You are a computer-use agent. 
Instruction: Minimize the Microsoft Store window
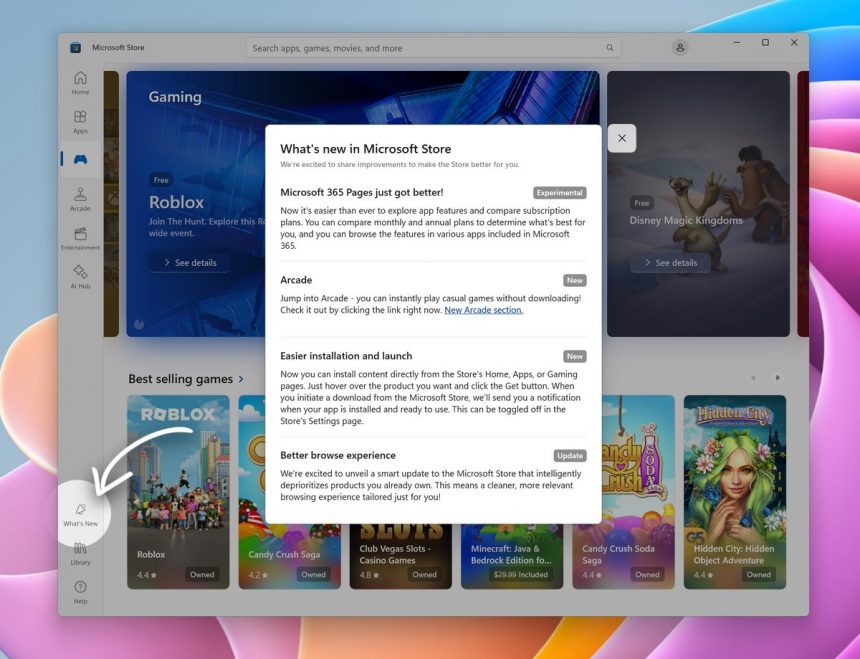point(737,43)
